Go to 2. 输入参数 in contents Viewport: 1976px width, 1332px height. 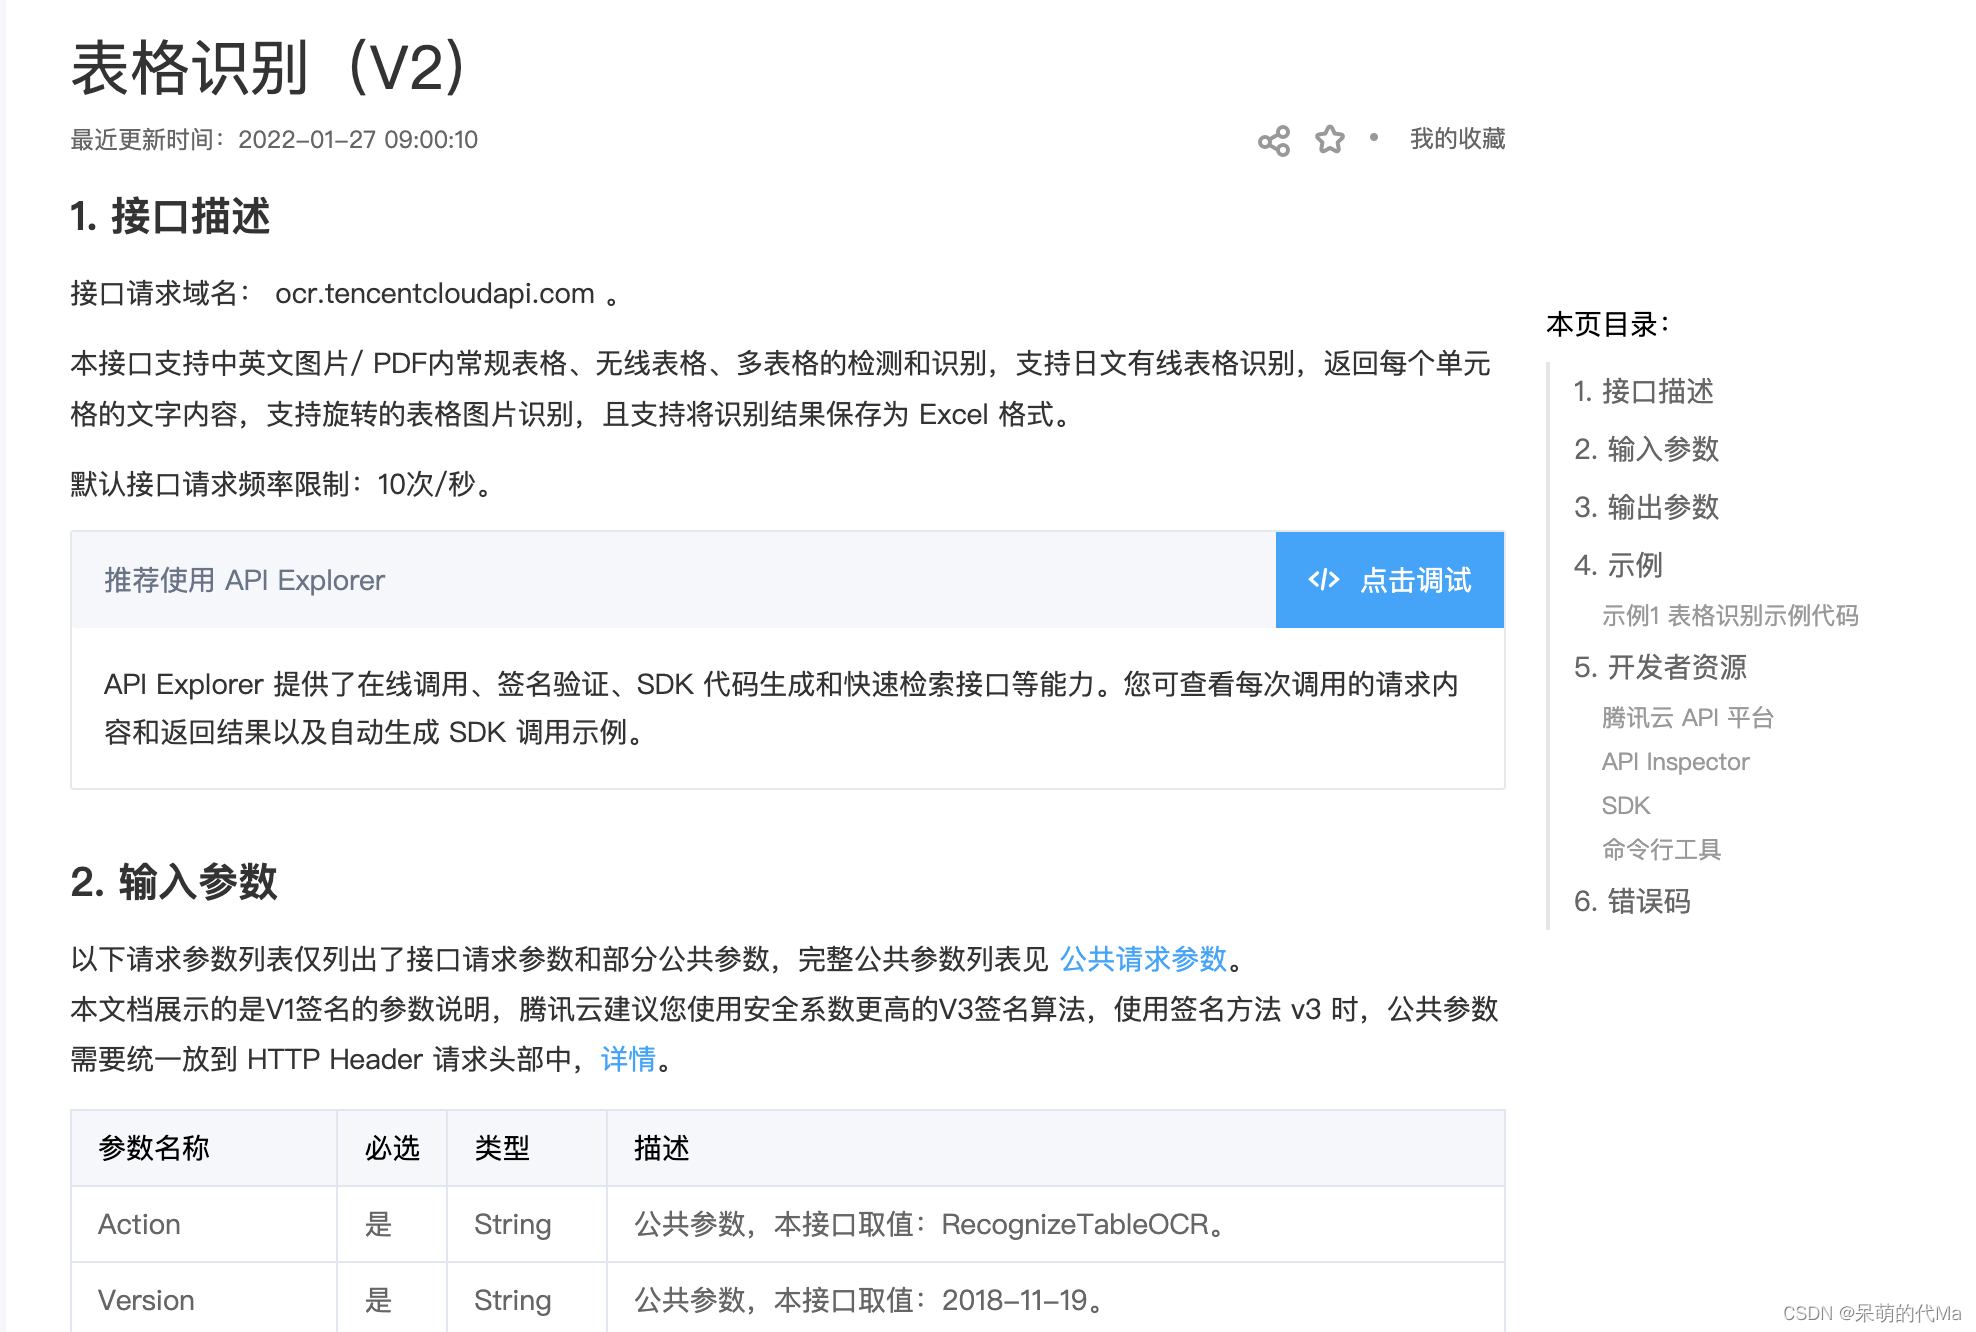[x=1645, y=449]
